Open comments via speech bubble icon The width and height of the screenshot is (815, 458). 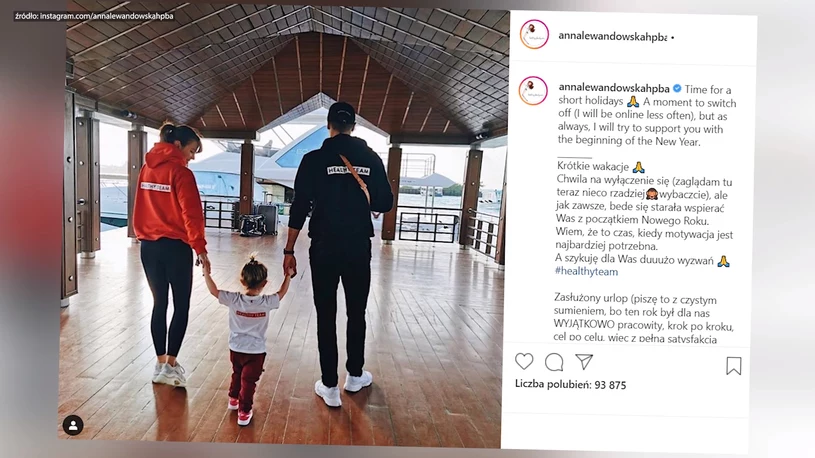coord(554,362)
